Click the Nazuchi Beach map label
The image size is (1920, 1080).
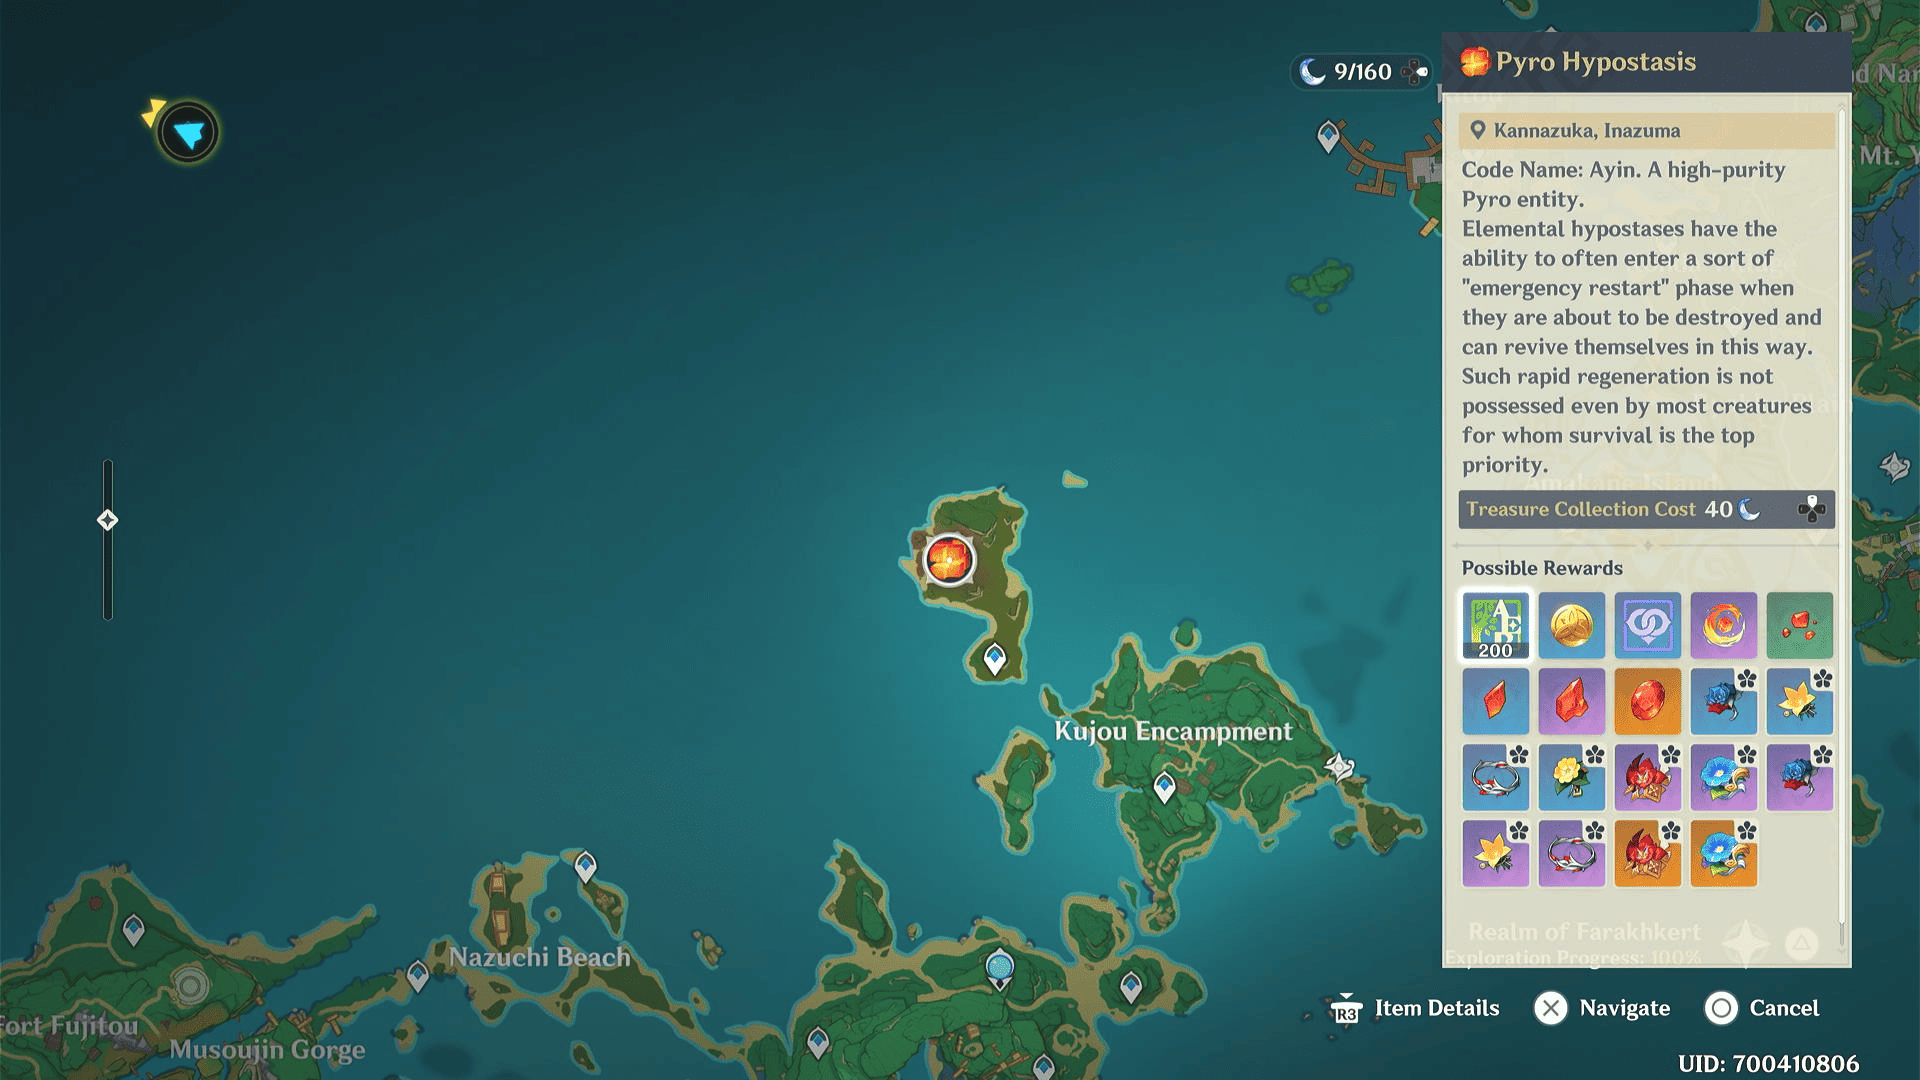click(x=540, y=957)
